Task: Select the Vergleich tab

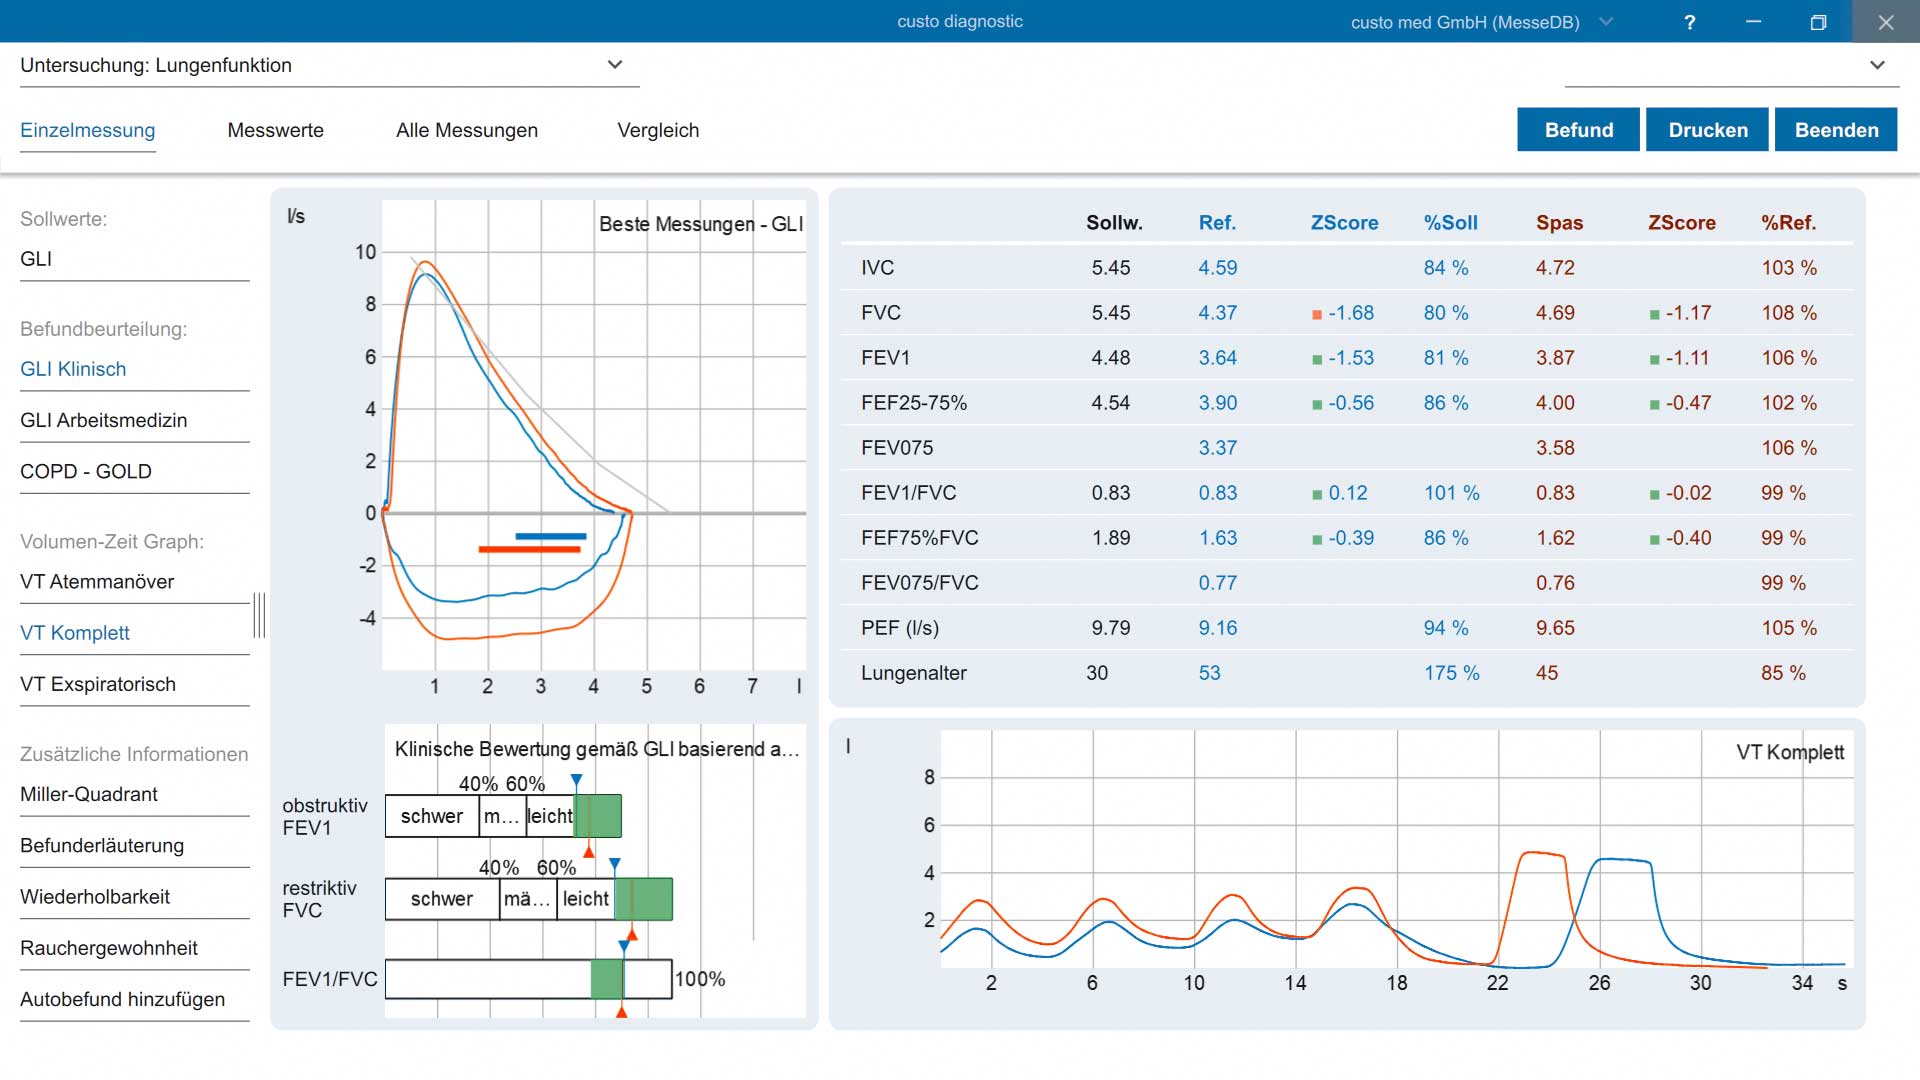Action: click(658, 130)
